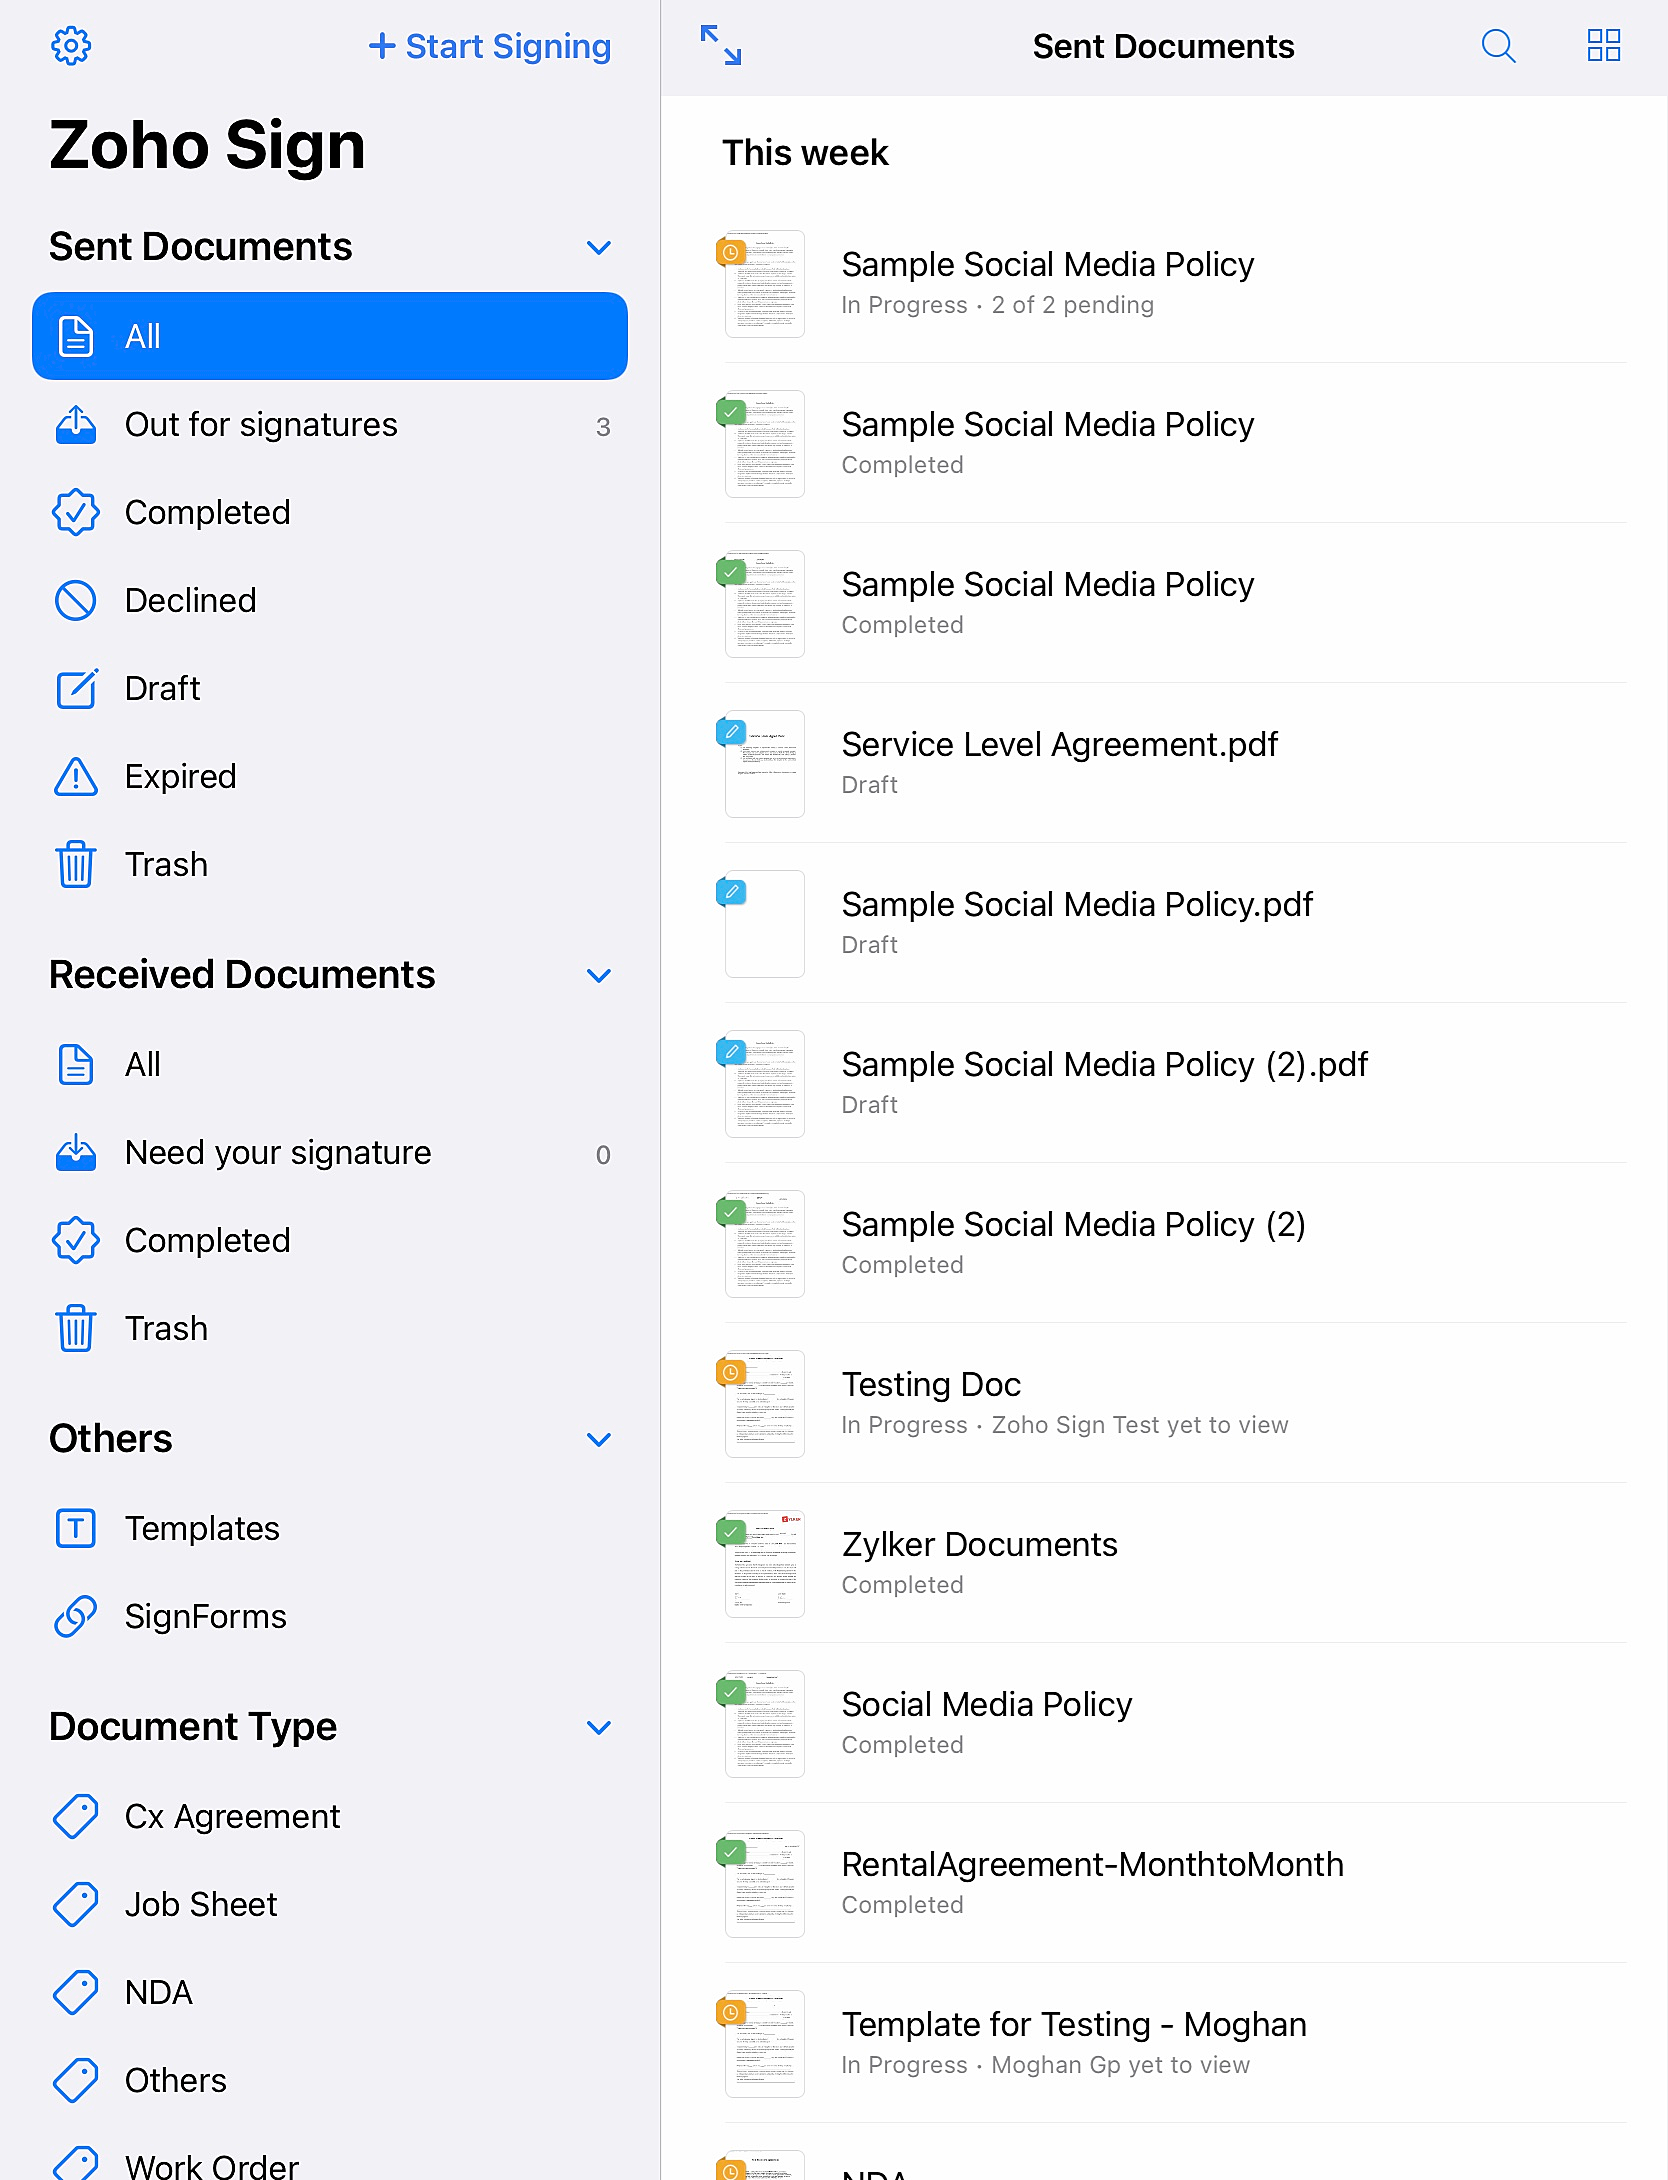1668x2180 pixels.
Task: Click Start Signing
Action: pos(490,46)
